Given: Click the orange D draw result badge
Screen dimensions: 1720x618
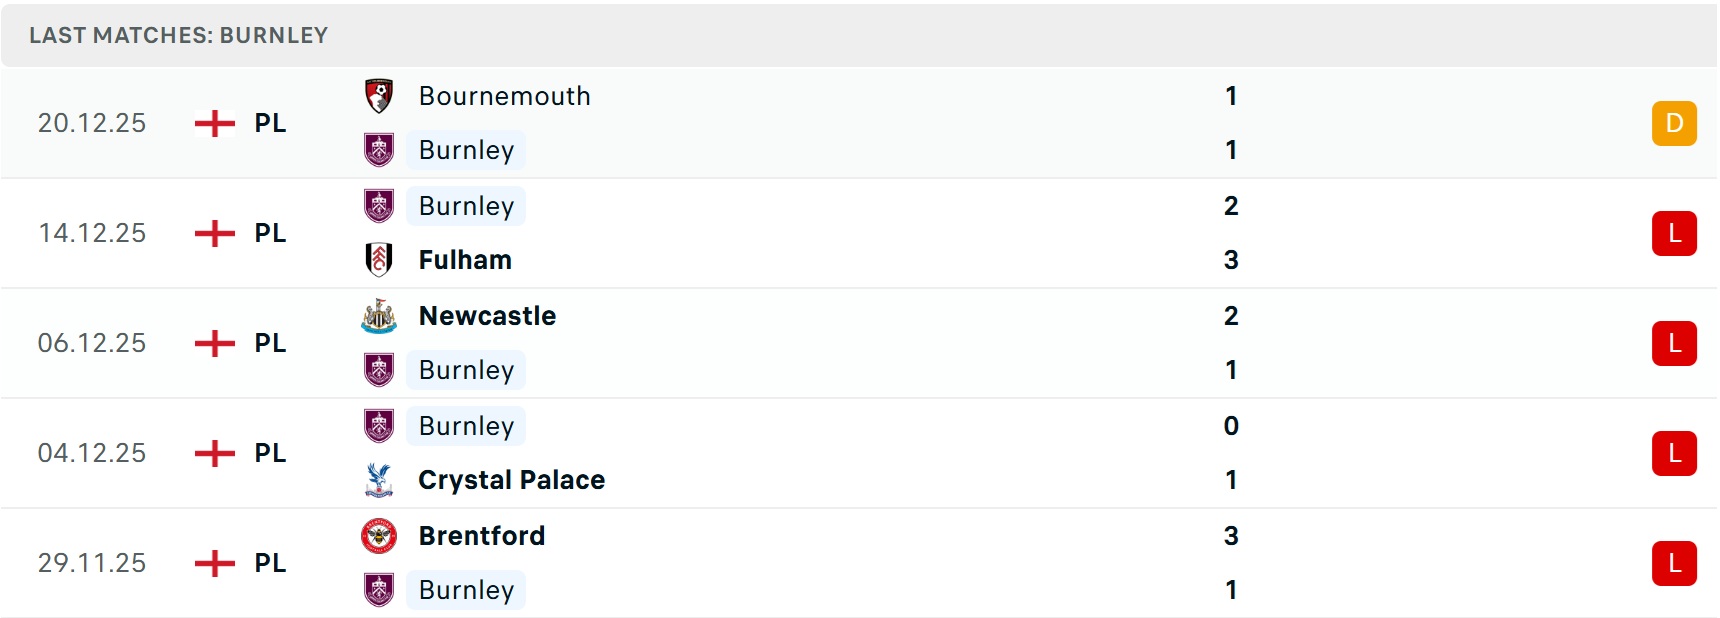Looking at the screenshot, I should (1674, 123).
